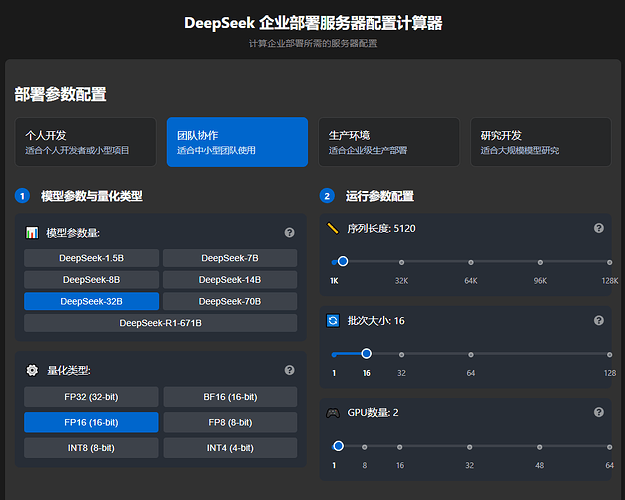Screen dimensions: 625x500
Task: Click the 1K label under sequence slider
Action: click(334, 281)
